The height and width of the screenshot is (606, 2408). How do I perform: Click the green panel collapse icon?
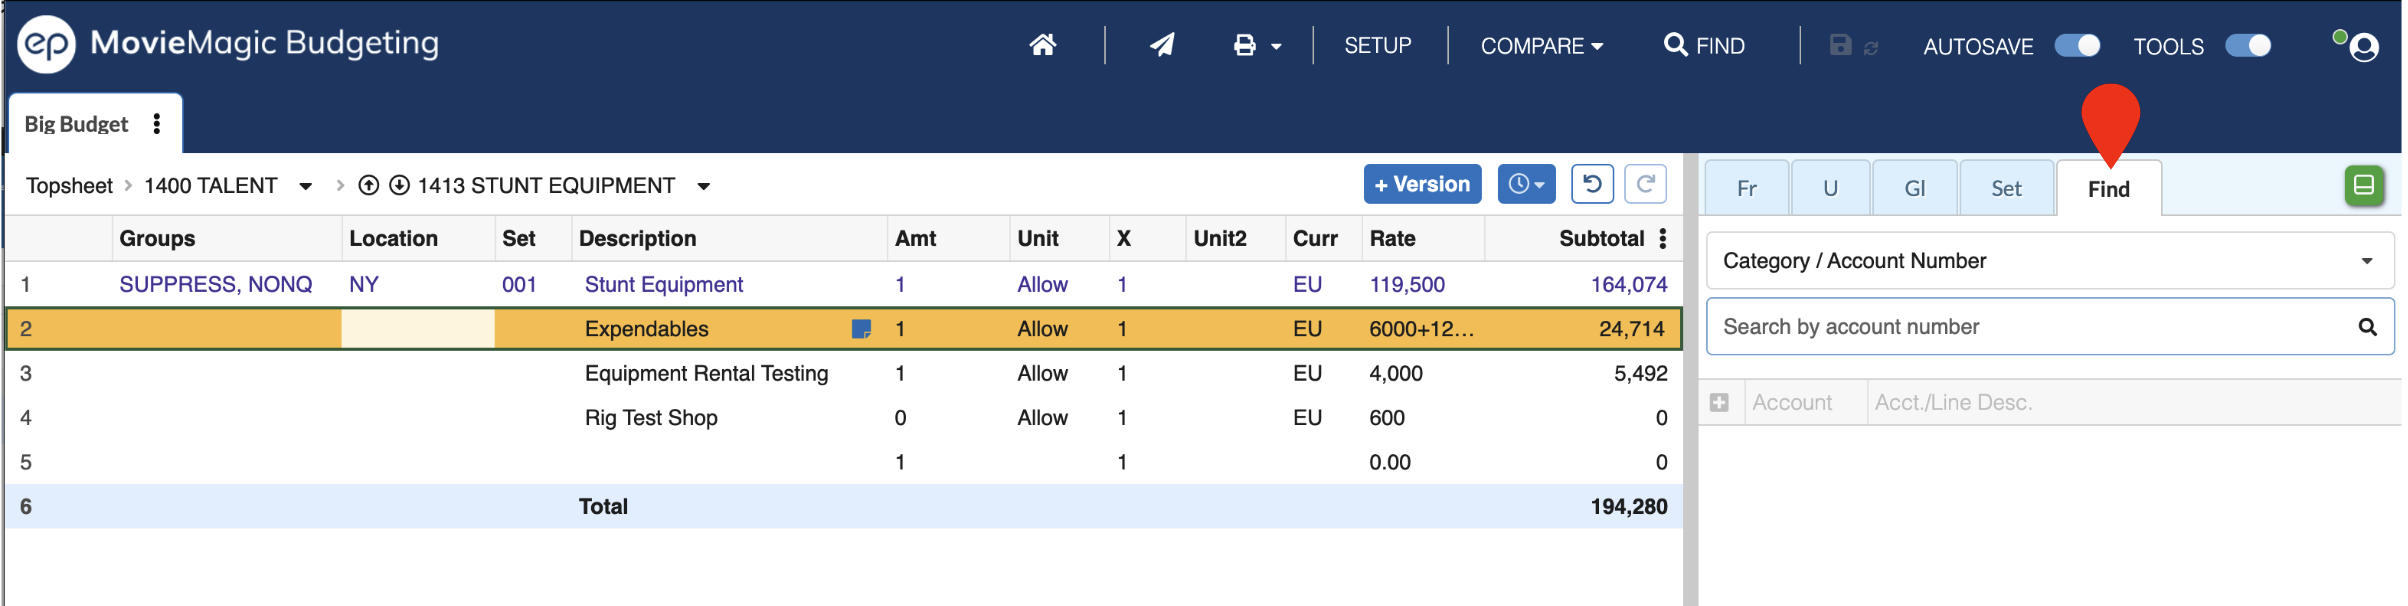pyautogui.click(x=2364, y=186)
